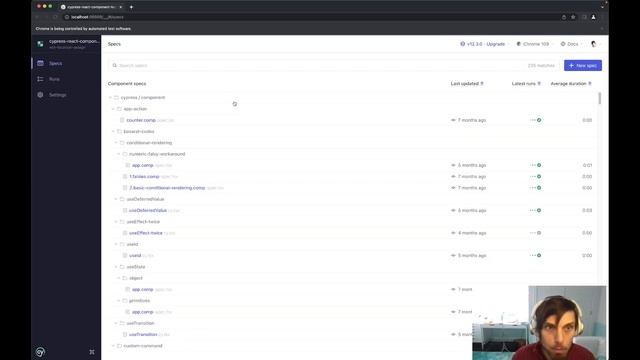Open the useId spec file
640x360 pixels.
tap(141, 256)
